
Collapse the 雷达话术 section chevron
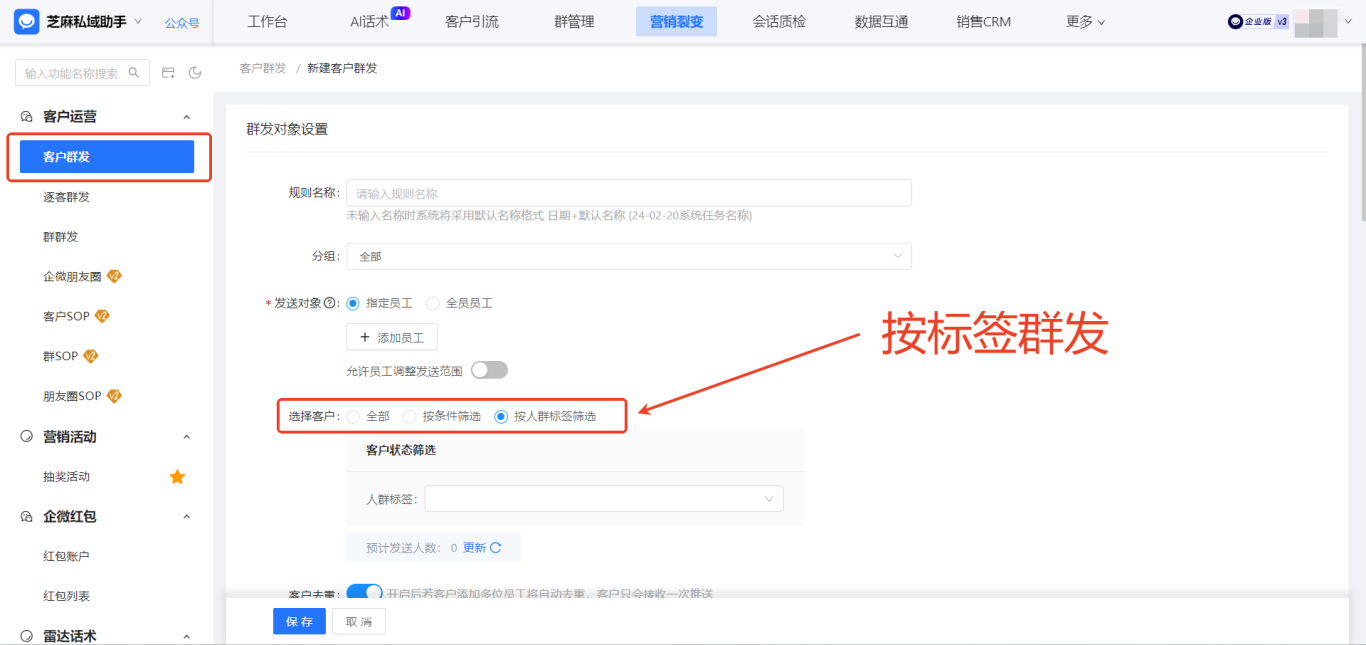point(187,636)
